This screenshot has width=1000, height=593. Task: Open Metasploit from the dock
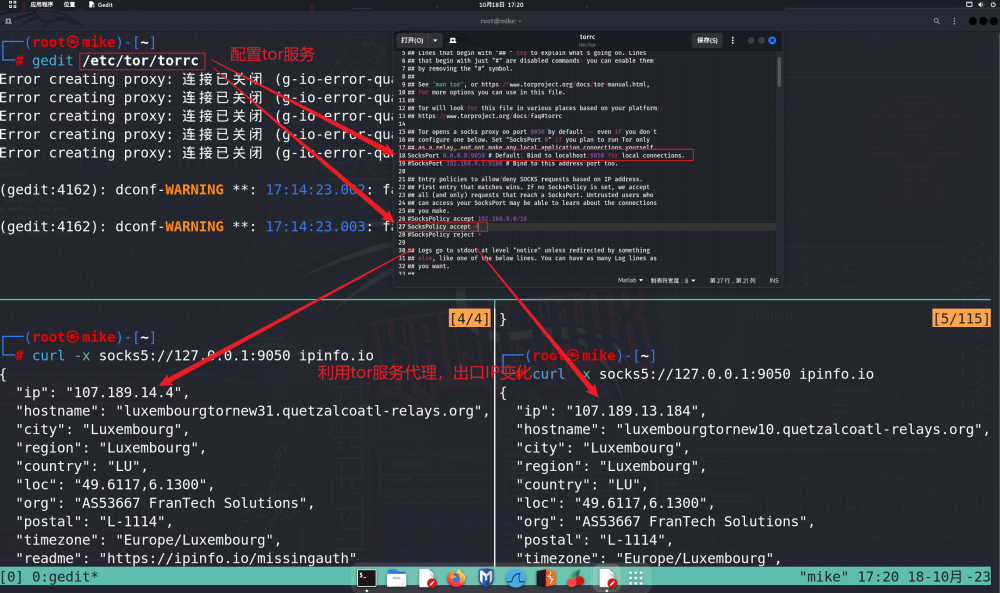tap(486, 578)
